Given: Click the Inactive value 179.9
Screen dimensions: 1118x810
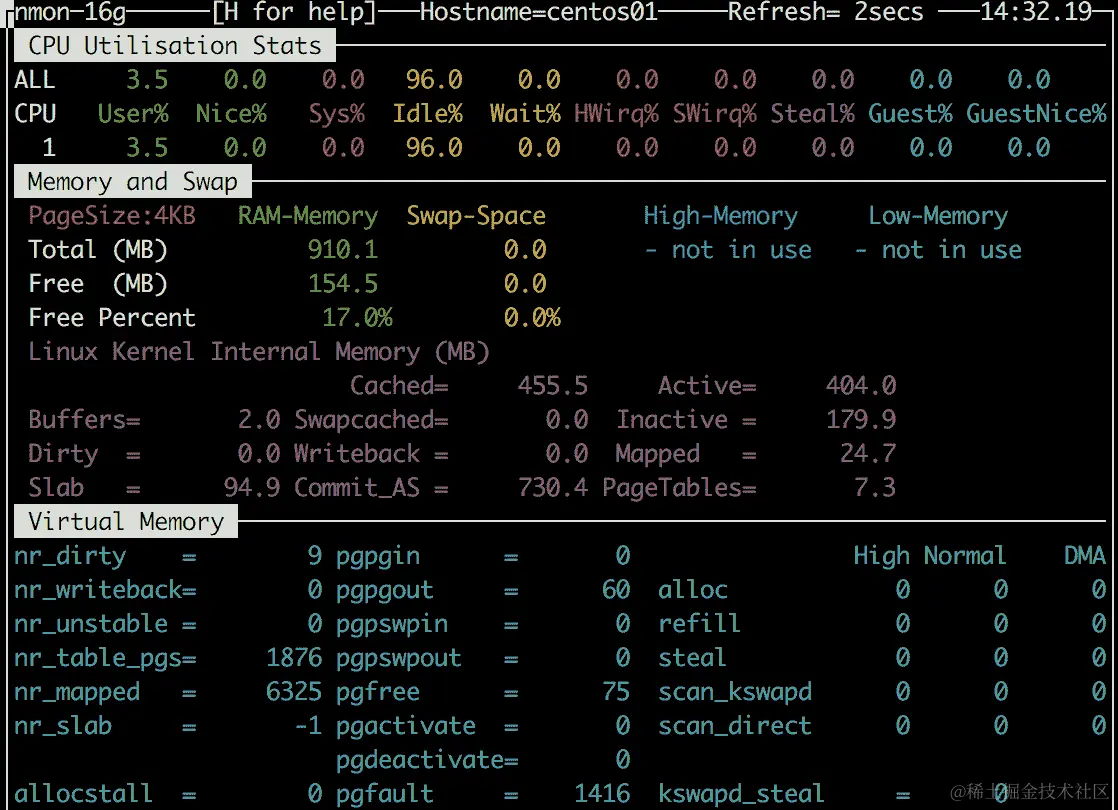Looking at the screenshot, I should (x=861, y=419).
